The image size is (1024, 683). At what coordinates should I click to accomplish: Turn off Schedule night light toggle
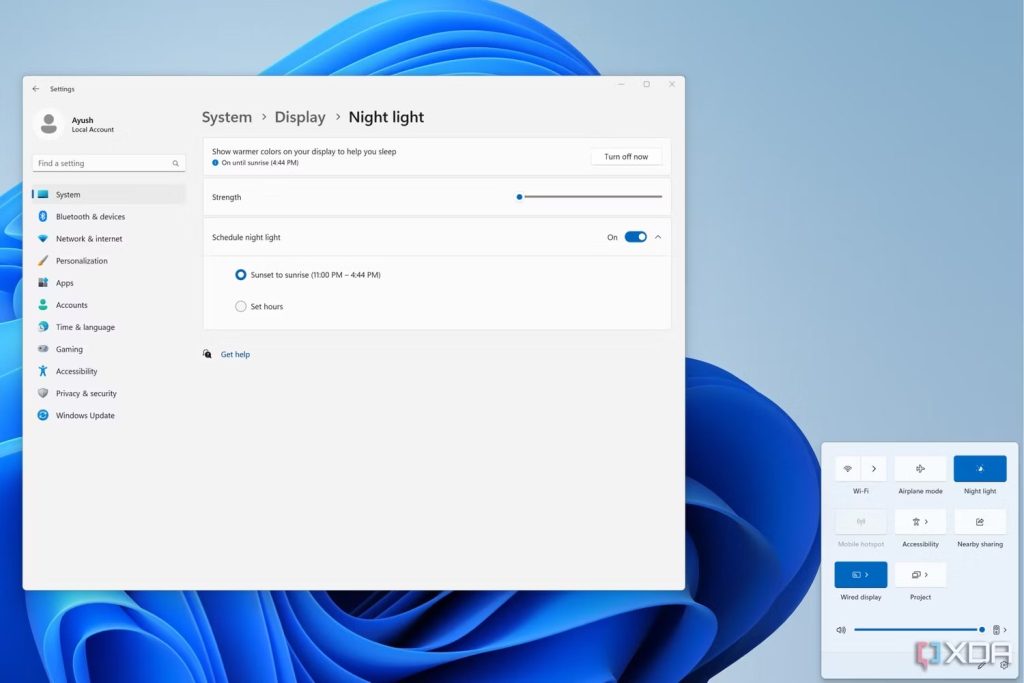coord(635,237)
